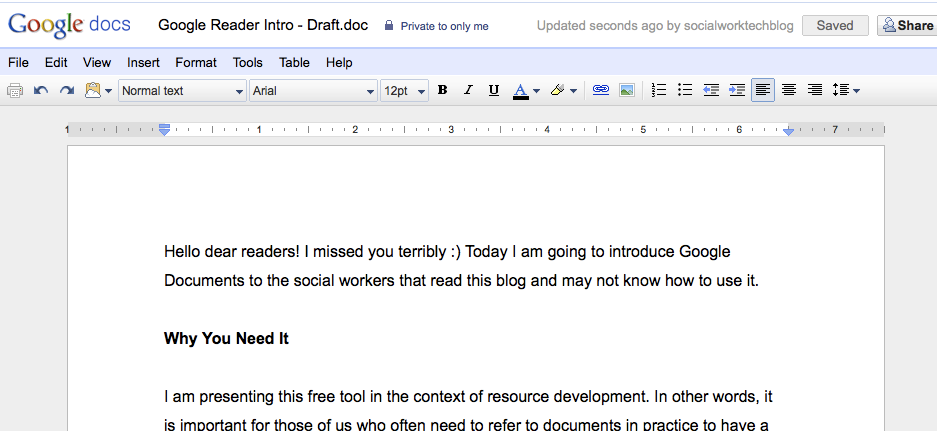Viewport: 937px width, 431px height.
Task: Click the document title Google Reader Intro - Draft.doc
Action: 263,25
